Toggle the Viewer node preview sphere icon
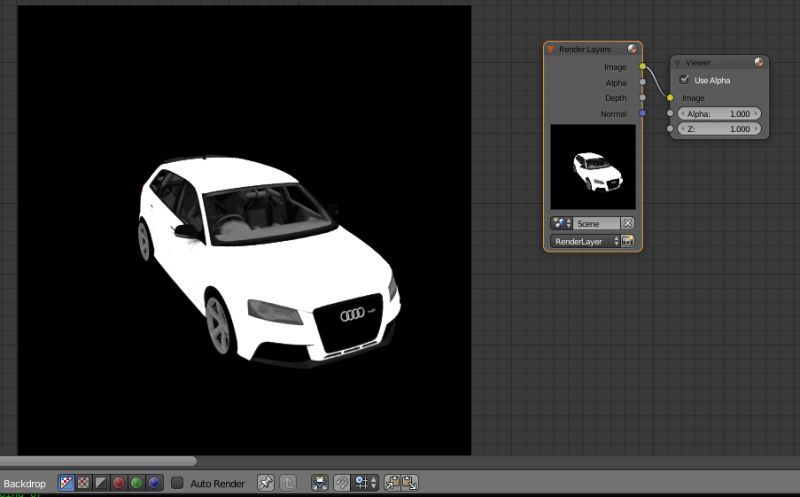800x497 pixels. (759, 62)
